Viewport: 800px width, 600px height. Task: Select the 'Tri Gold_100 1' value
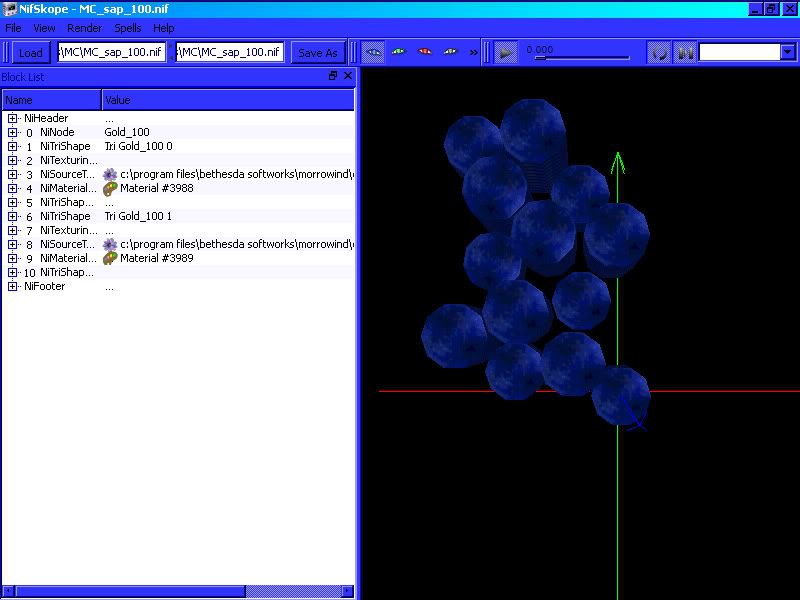click(138, 216)
